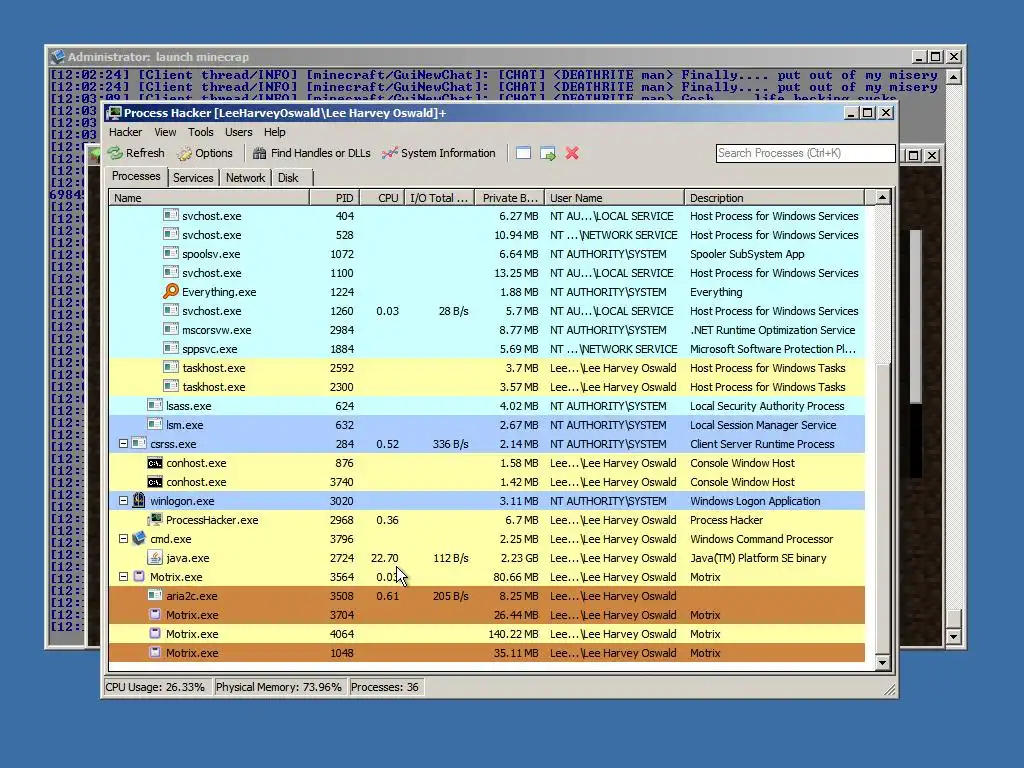The image size is (1024, 768).
Task: Click the Java(TM) Platform SE binary description
Action: coord(758,558)
